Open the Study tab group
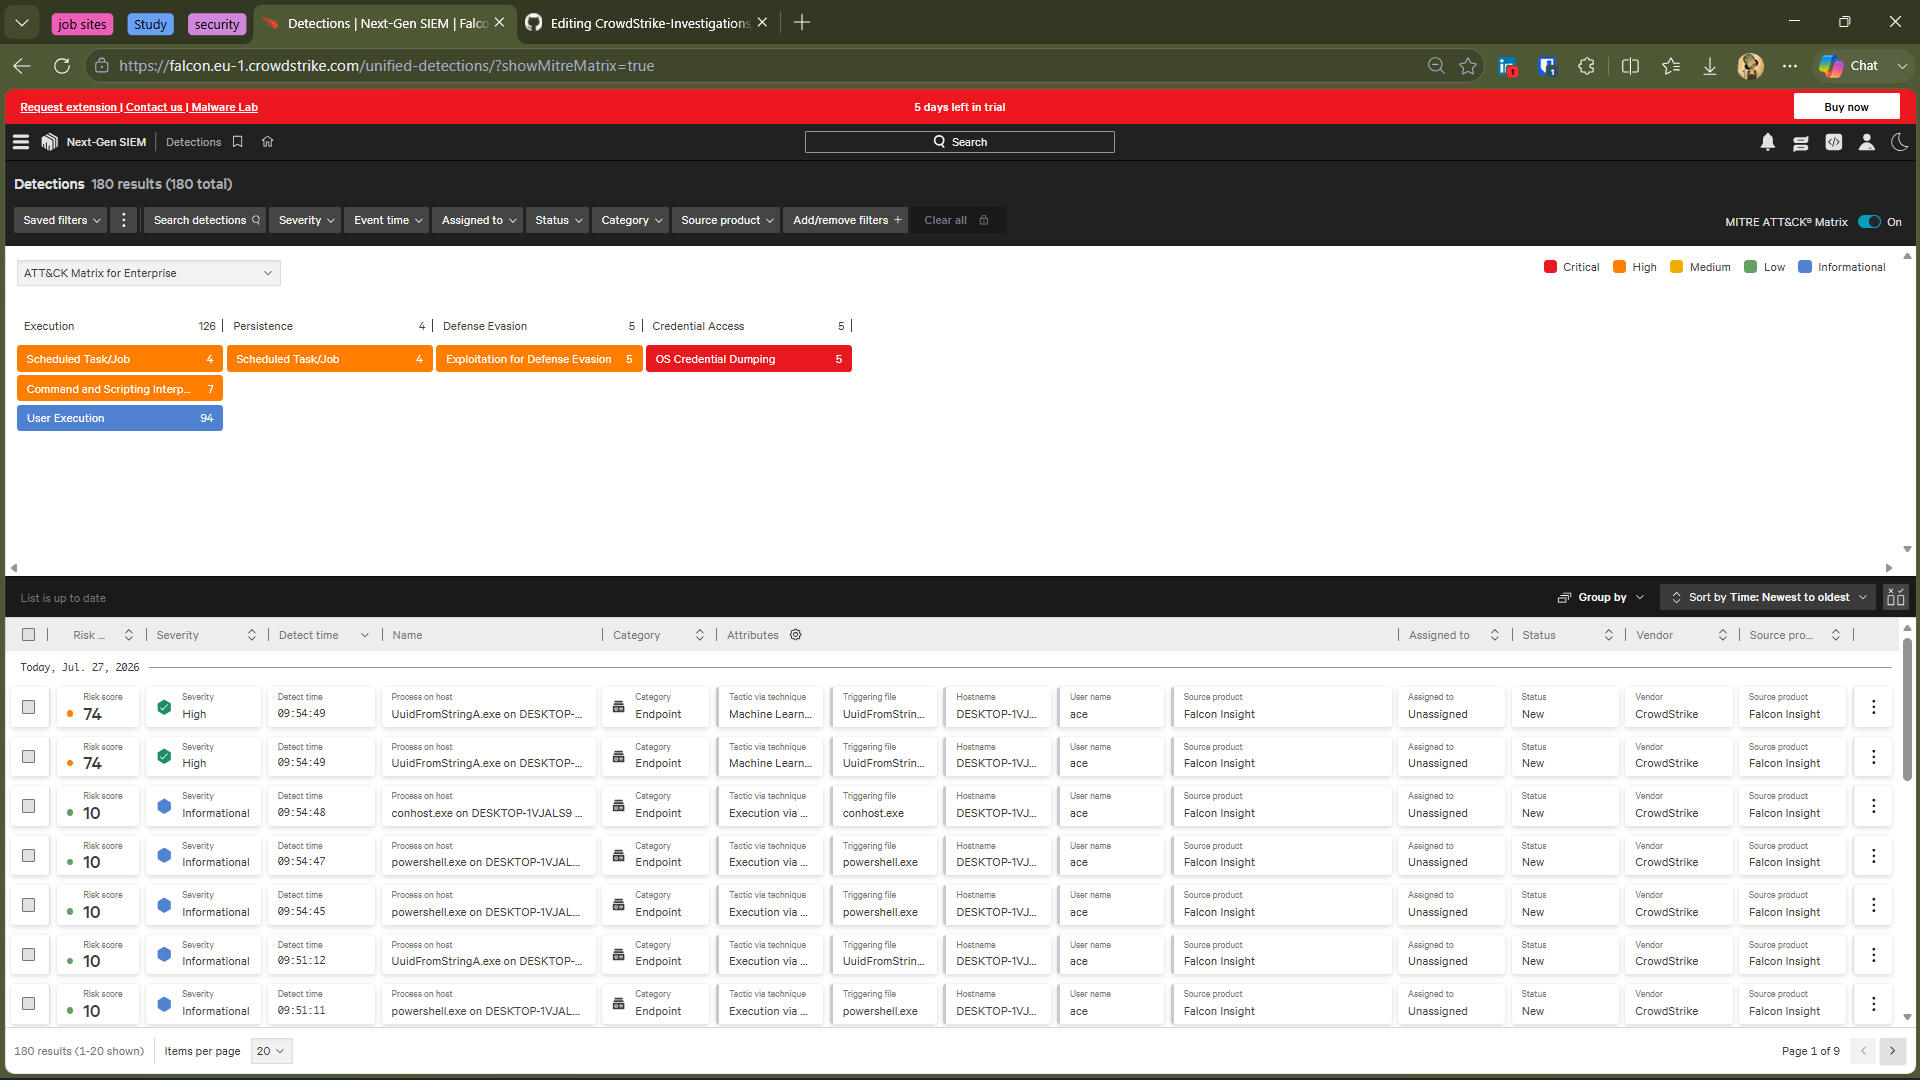Screen dimensions: 1920x1080 pos(150,24)
